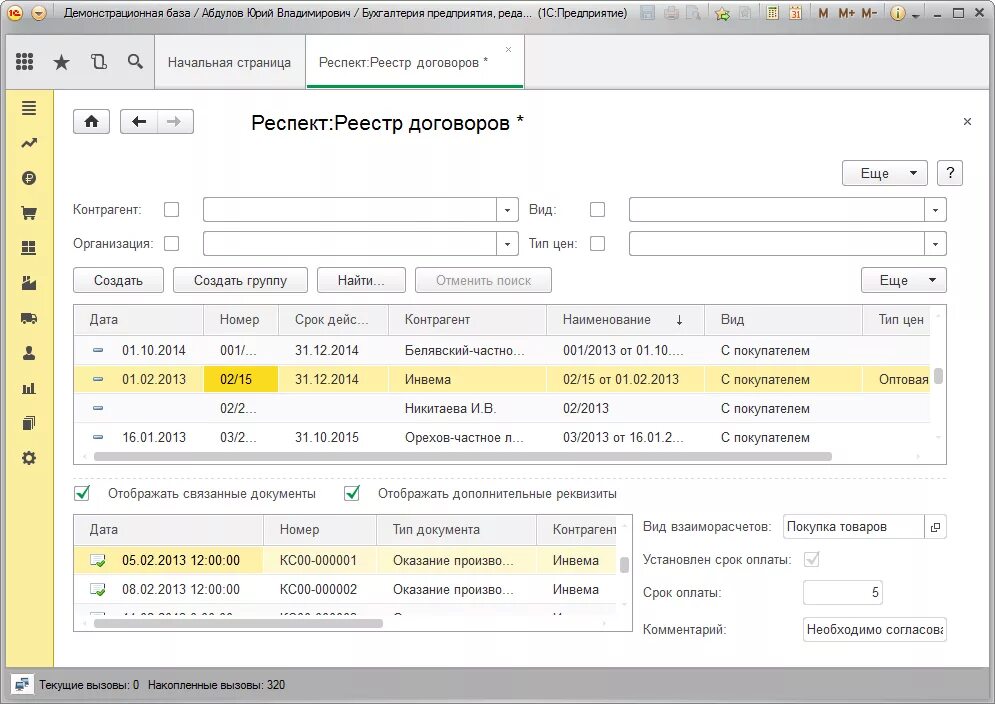Open the sections grid menu icon
995x704 pixels.
click(x=24, y=62)
